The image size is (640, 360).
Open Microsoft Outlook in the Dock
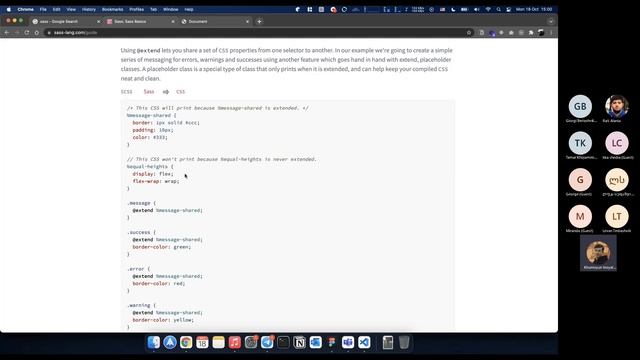click(x=316, y=342)
